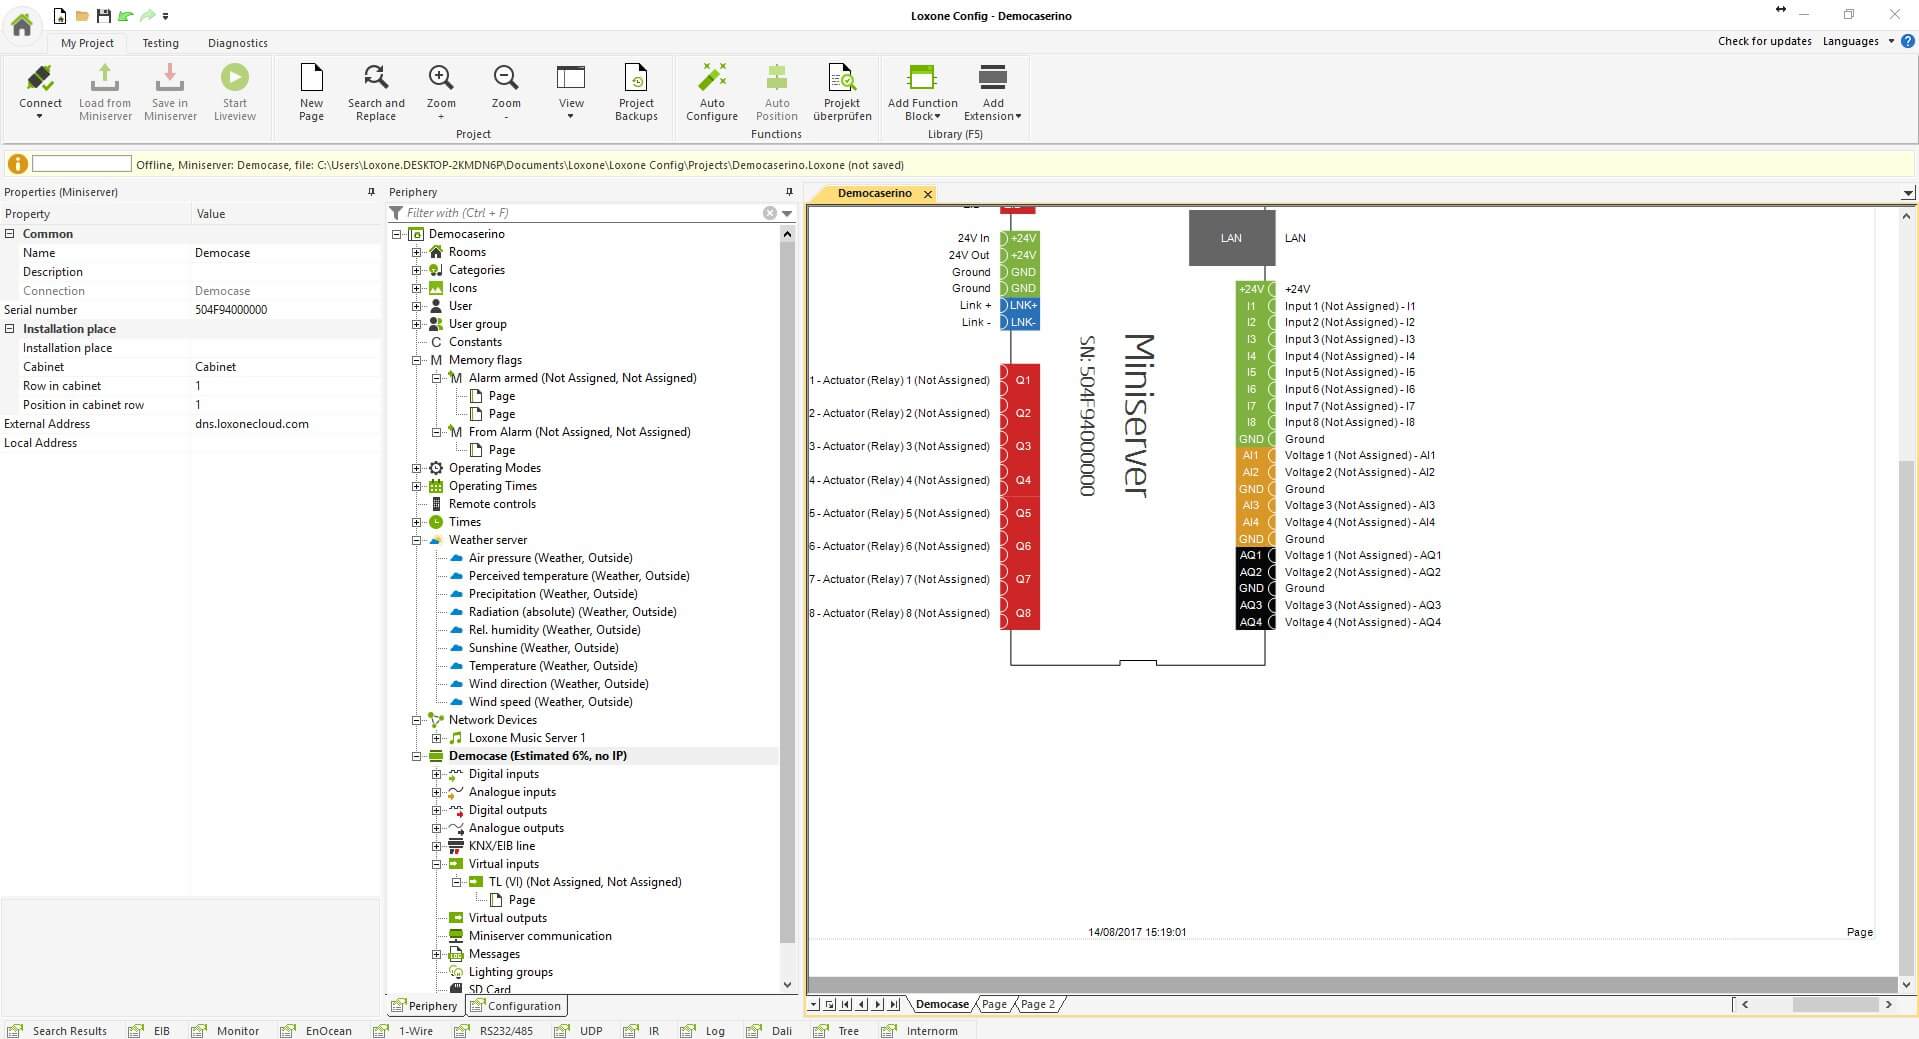Viewport: 1919px width, 1039px height.
Task: Pin the Properties panel
Action: point(369,192)
